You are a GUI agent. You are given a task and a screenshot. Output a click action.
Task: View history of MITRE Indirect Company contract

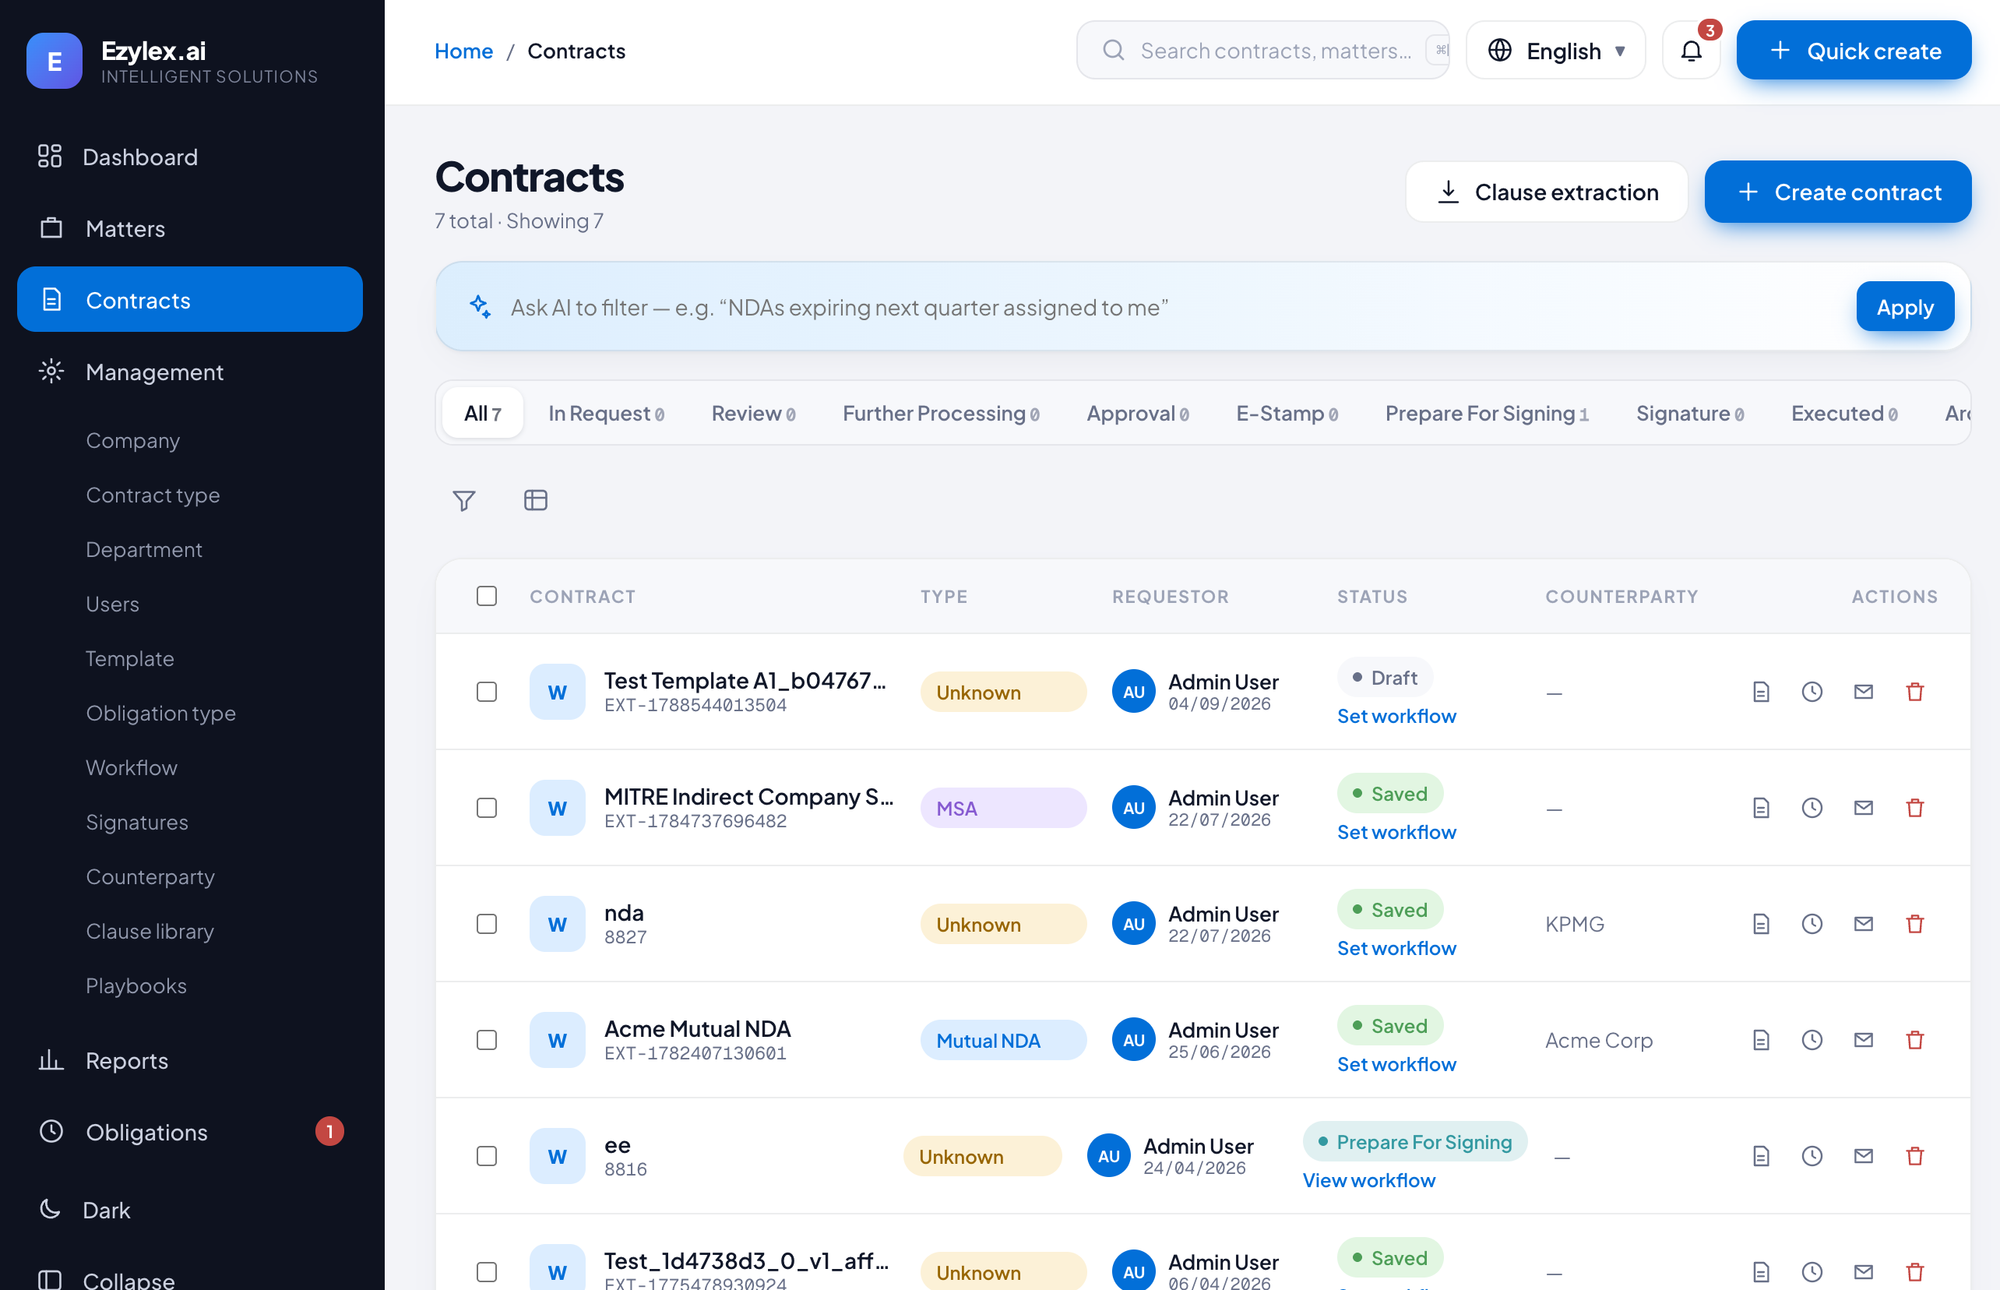click(x=1812, y=808)
